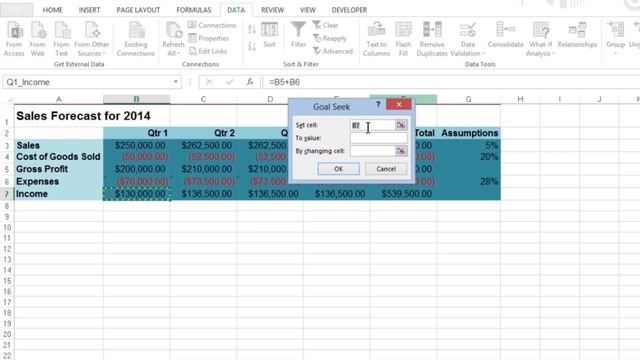The height and width of the screenshot is (360, 640).
Task: Select column B header
Action: (x=136, y=99)
